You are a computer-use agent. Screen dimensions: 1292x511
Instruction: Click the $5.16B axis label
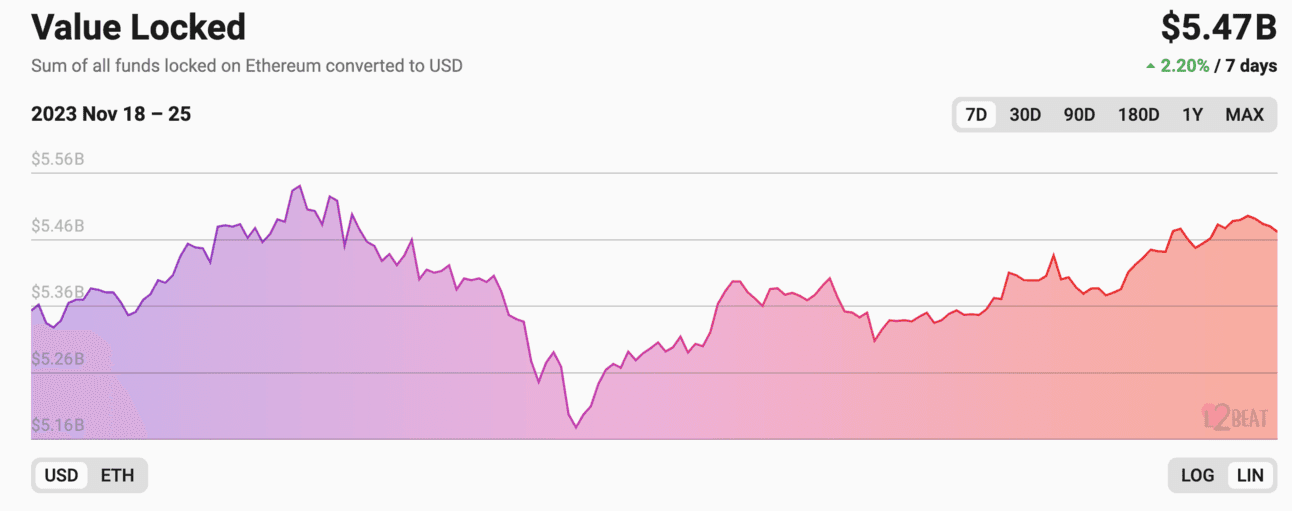click(58, 426)
